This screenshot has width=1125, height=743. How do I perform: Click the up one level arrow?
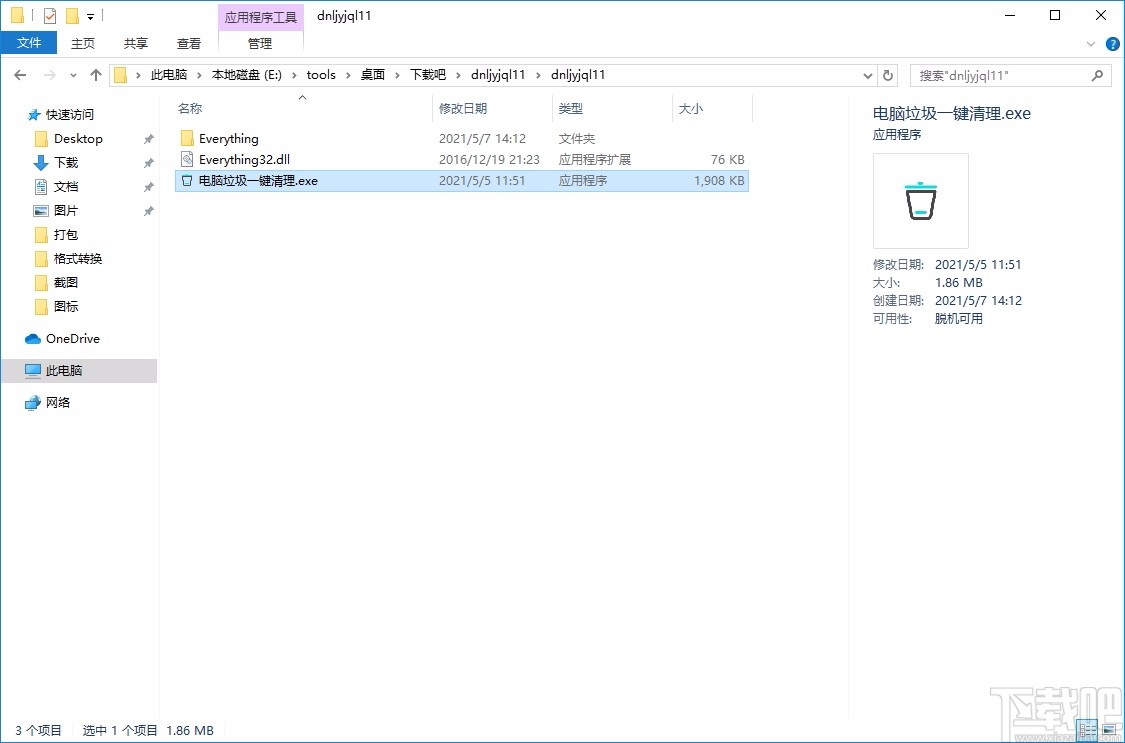click(x=95, y=74)
